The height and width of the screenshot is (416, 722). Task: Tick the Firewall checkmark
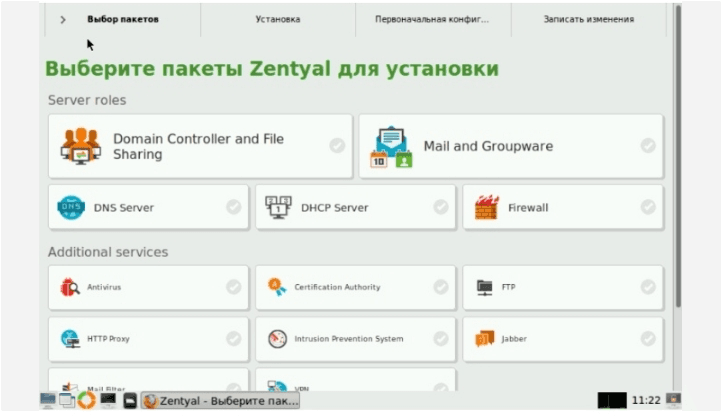(x=648, y=207)
